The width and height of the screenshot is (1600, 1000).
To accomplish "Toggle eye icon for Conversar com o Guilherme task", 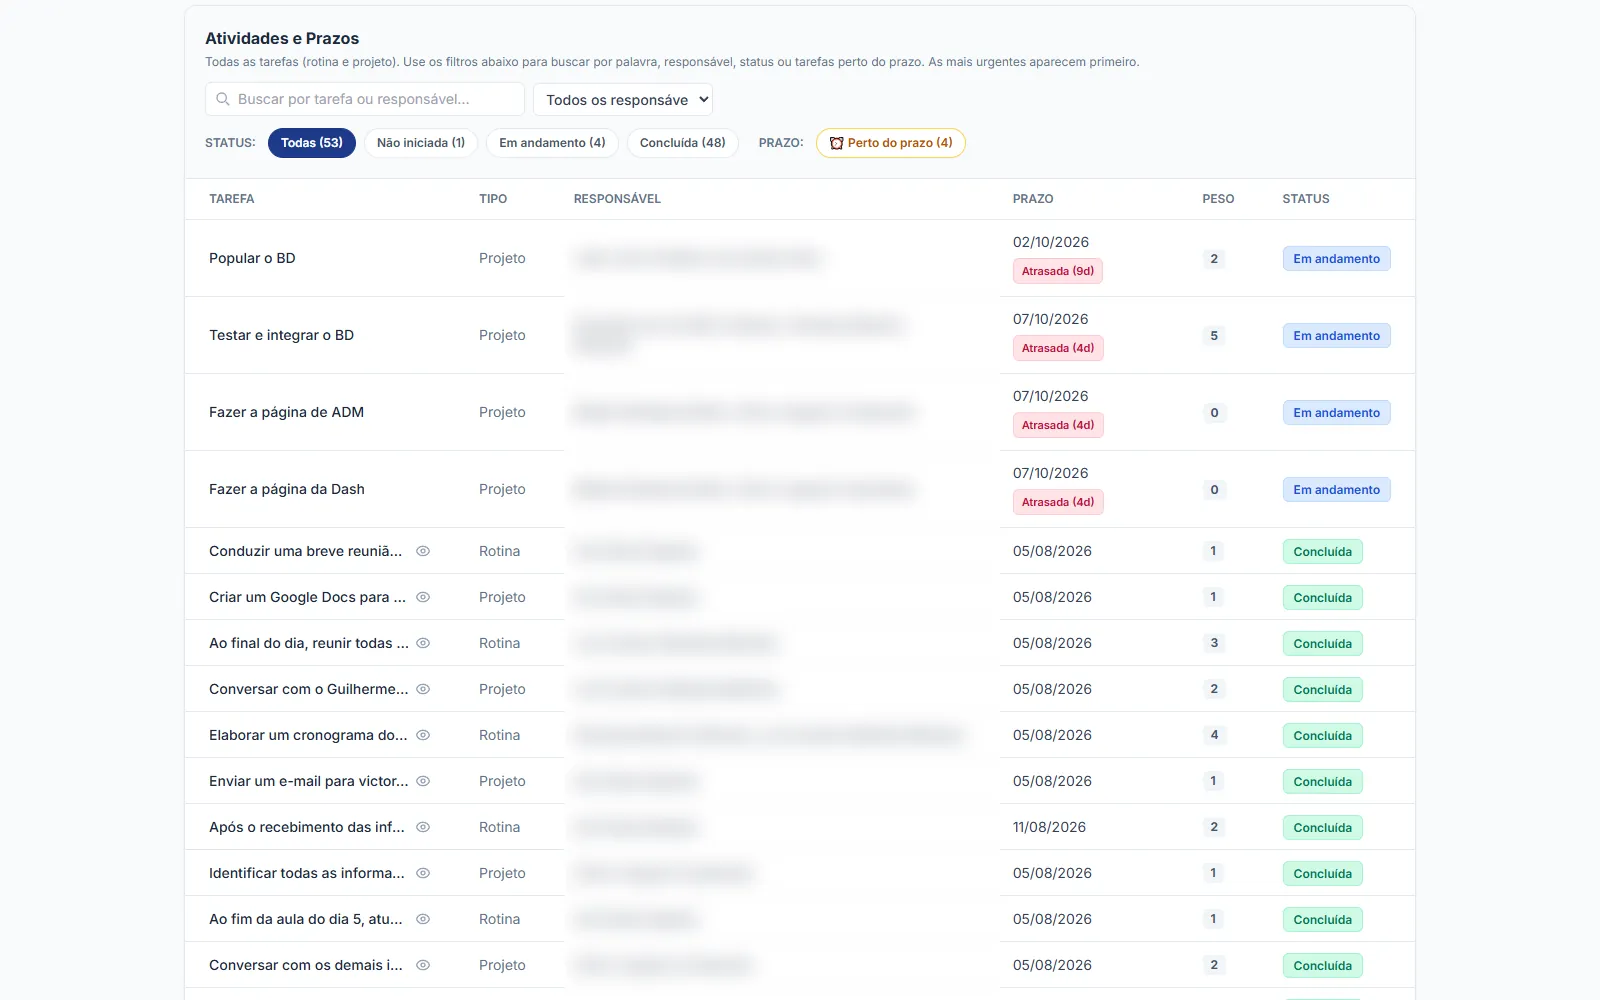I will (423, 689).
